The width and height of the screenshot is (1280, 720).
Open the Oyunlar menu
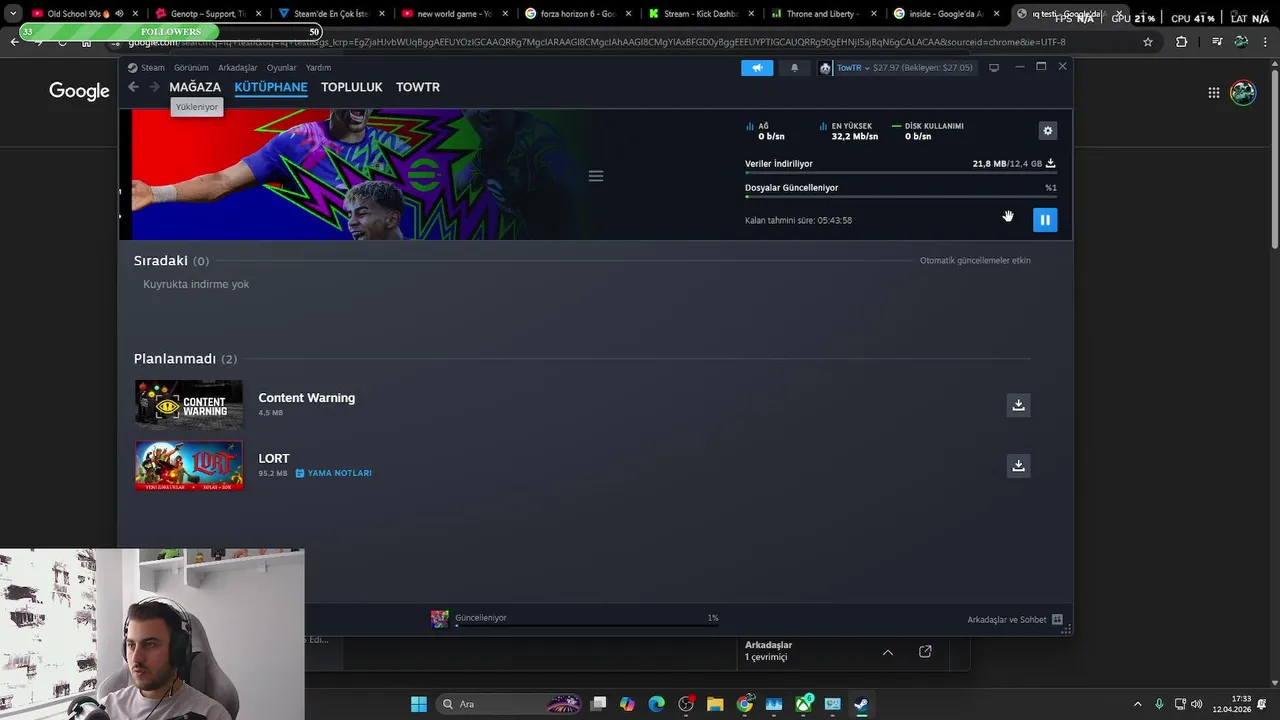coord(282,68)
